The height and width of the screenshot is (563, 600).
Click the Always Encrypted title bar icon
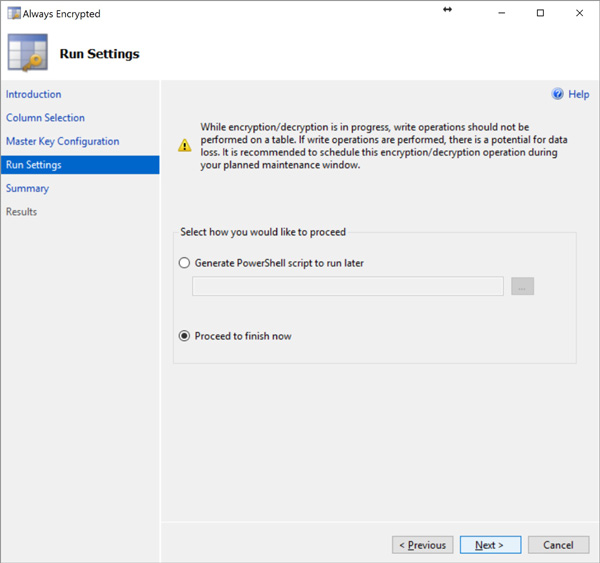click(x=14, y=14)
